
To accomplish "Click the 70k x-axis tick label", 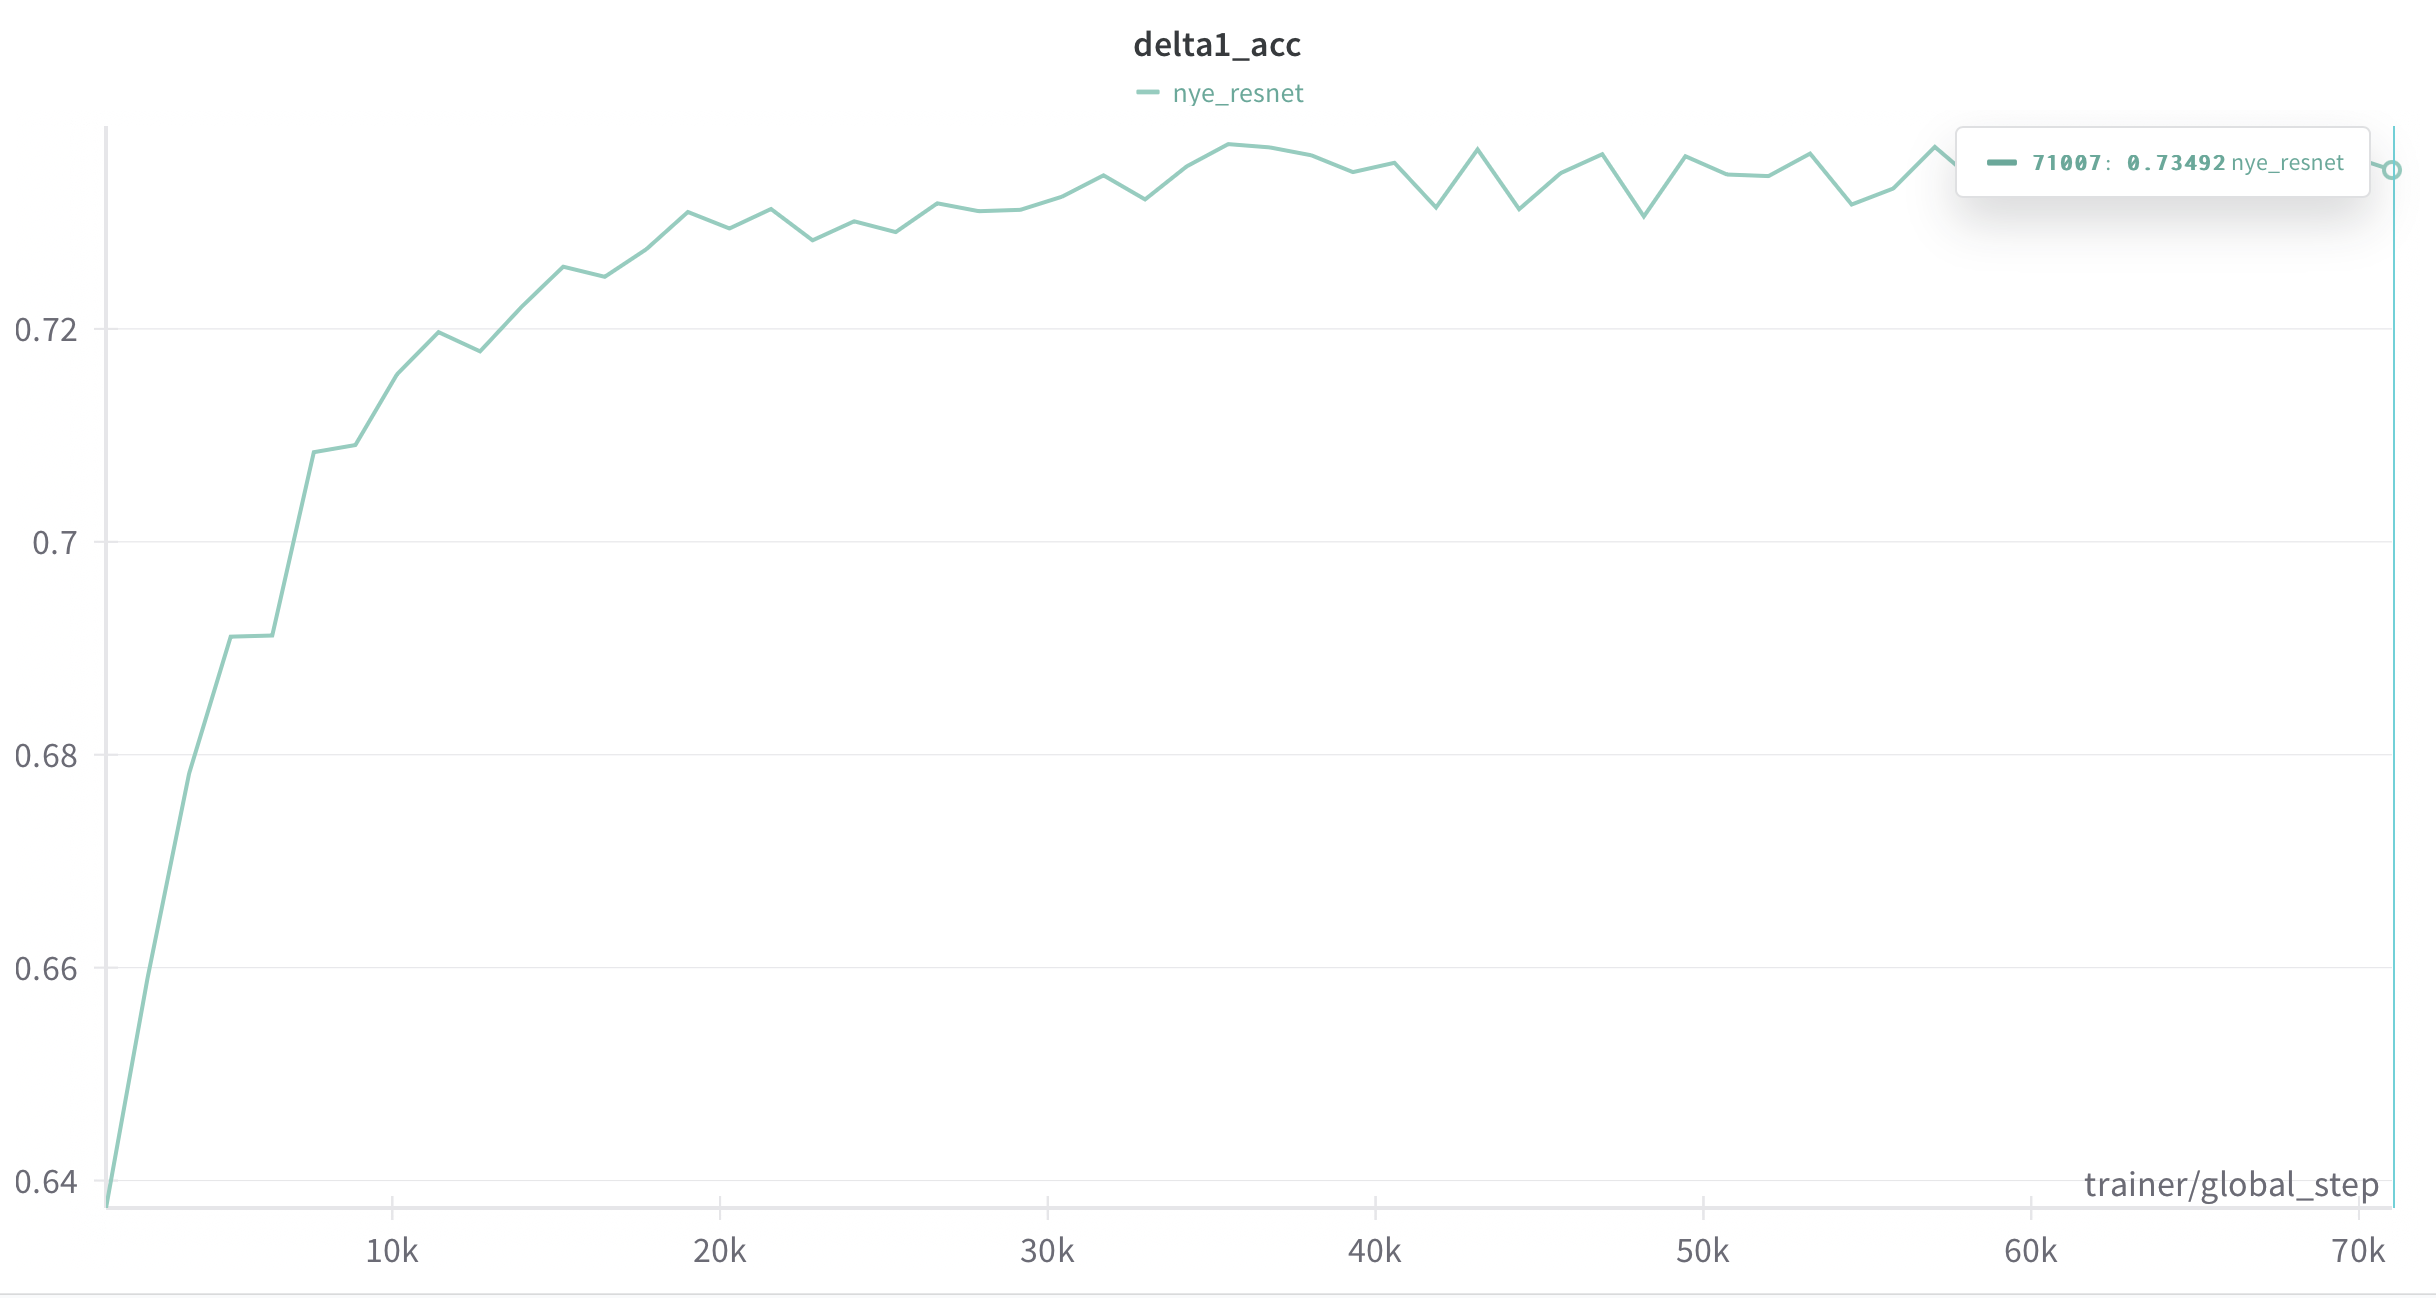I will 2359,1250.
